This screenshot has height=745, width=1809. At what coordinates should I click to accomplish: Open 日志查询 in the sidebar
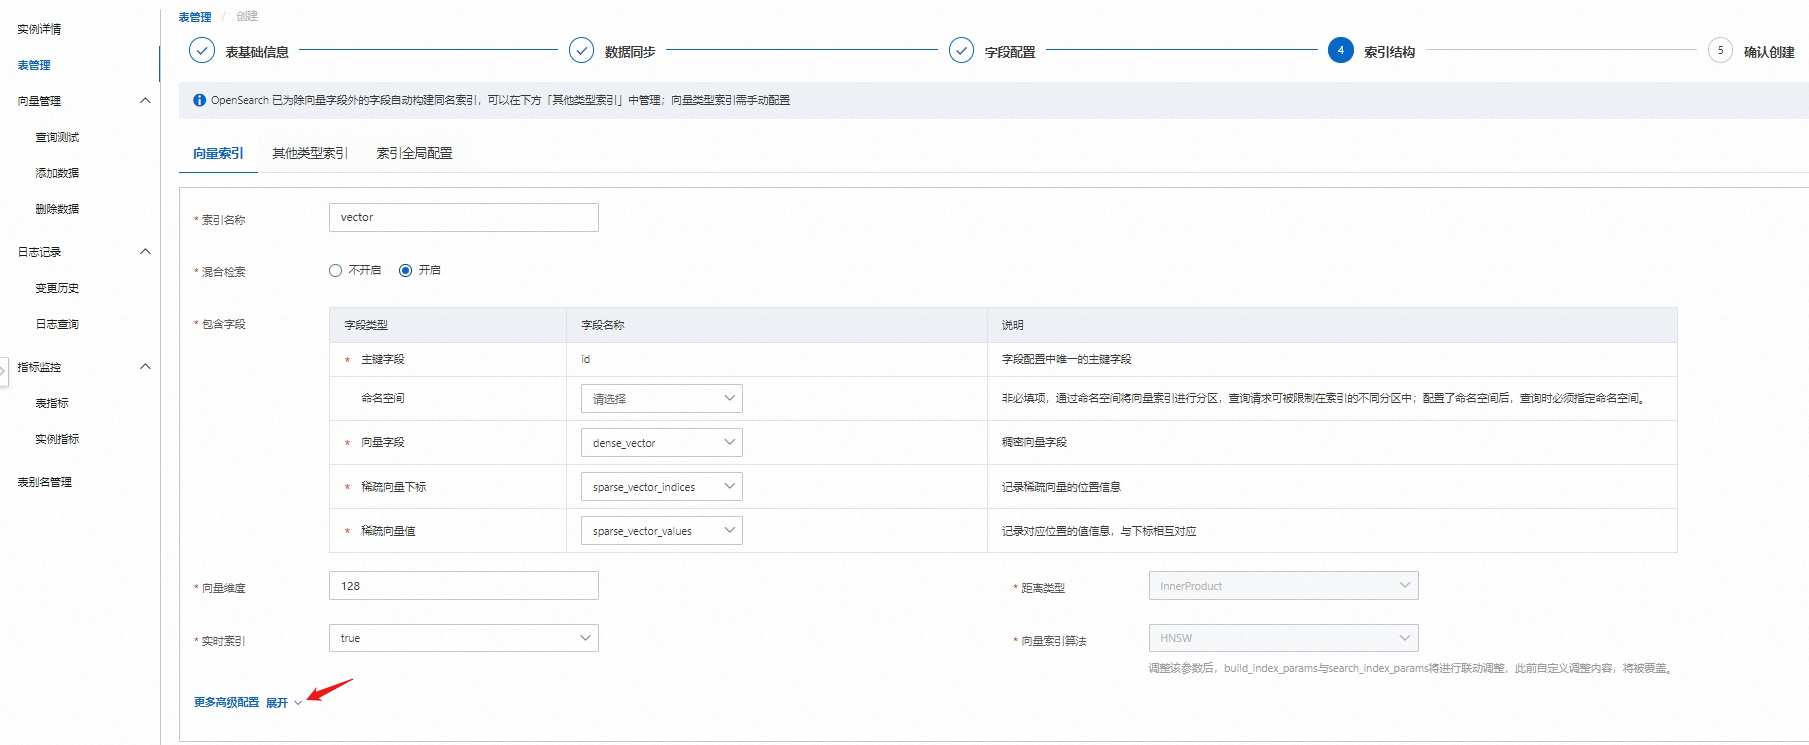57,324
